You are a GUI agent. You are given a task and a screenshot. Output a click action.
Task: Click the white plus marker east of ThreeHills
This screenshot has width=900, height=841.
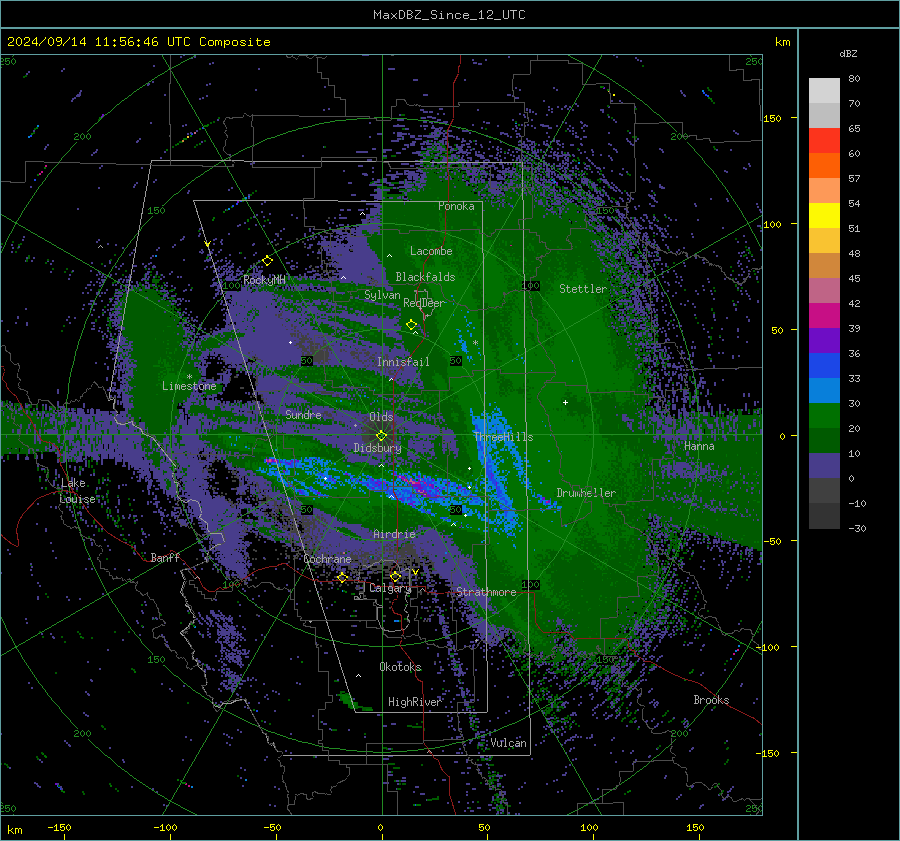click(x=565, y=402)
